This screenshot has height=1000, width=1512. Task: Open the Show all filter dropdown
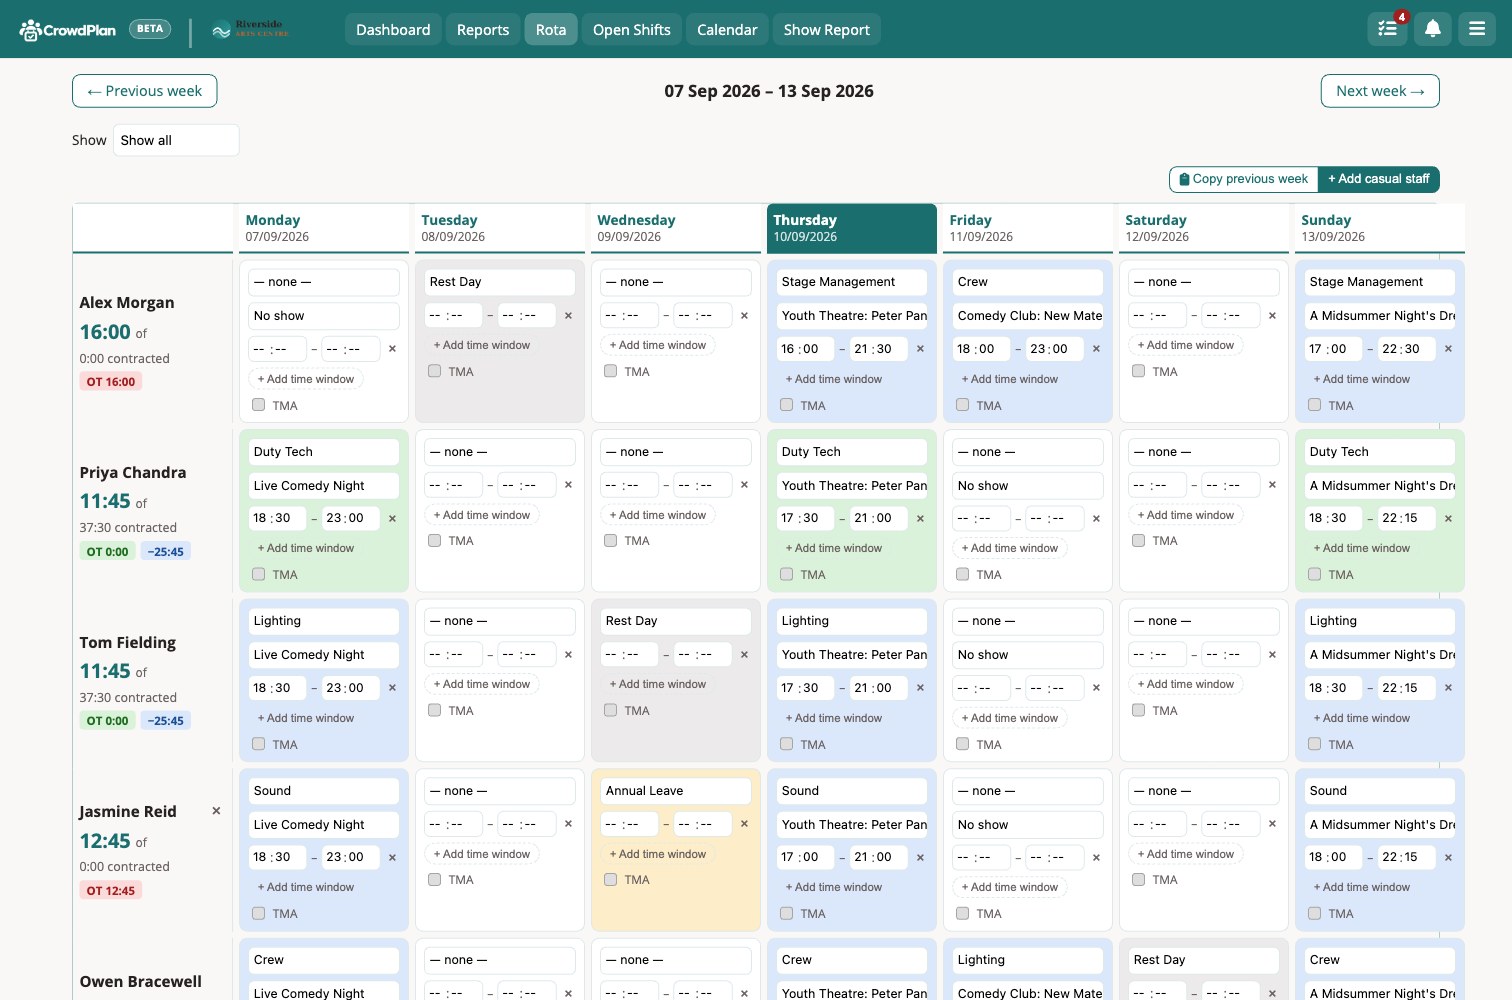pos(176,140)
